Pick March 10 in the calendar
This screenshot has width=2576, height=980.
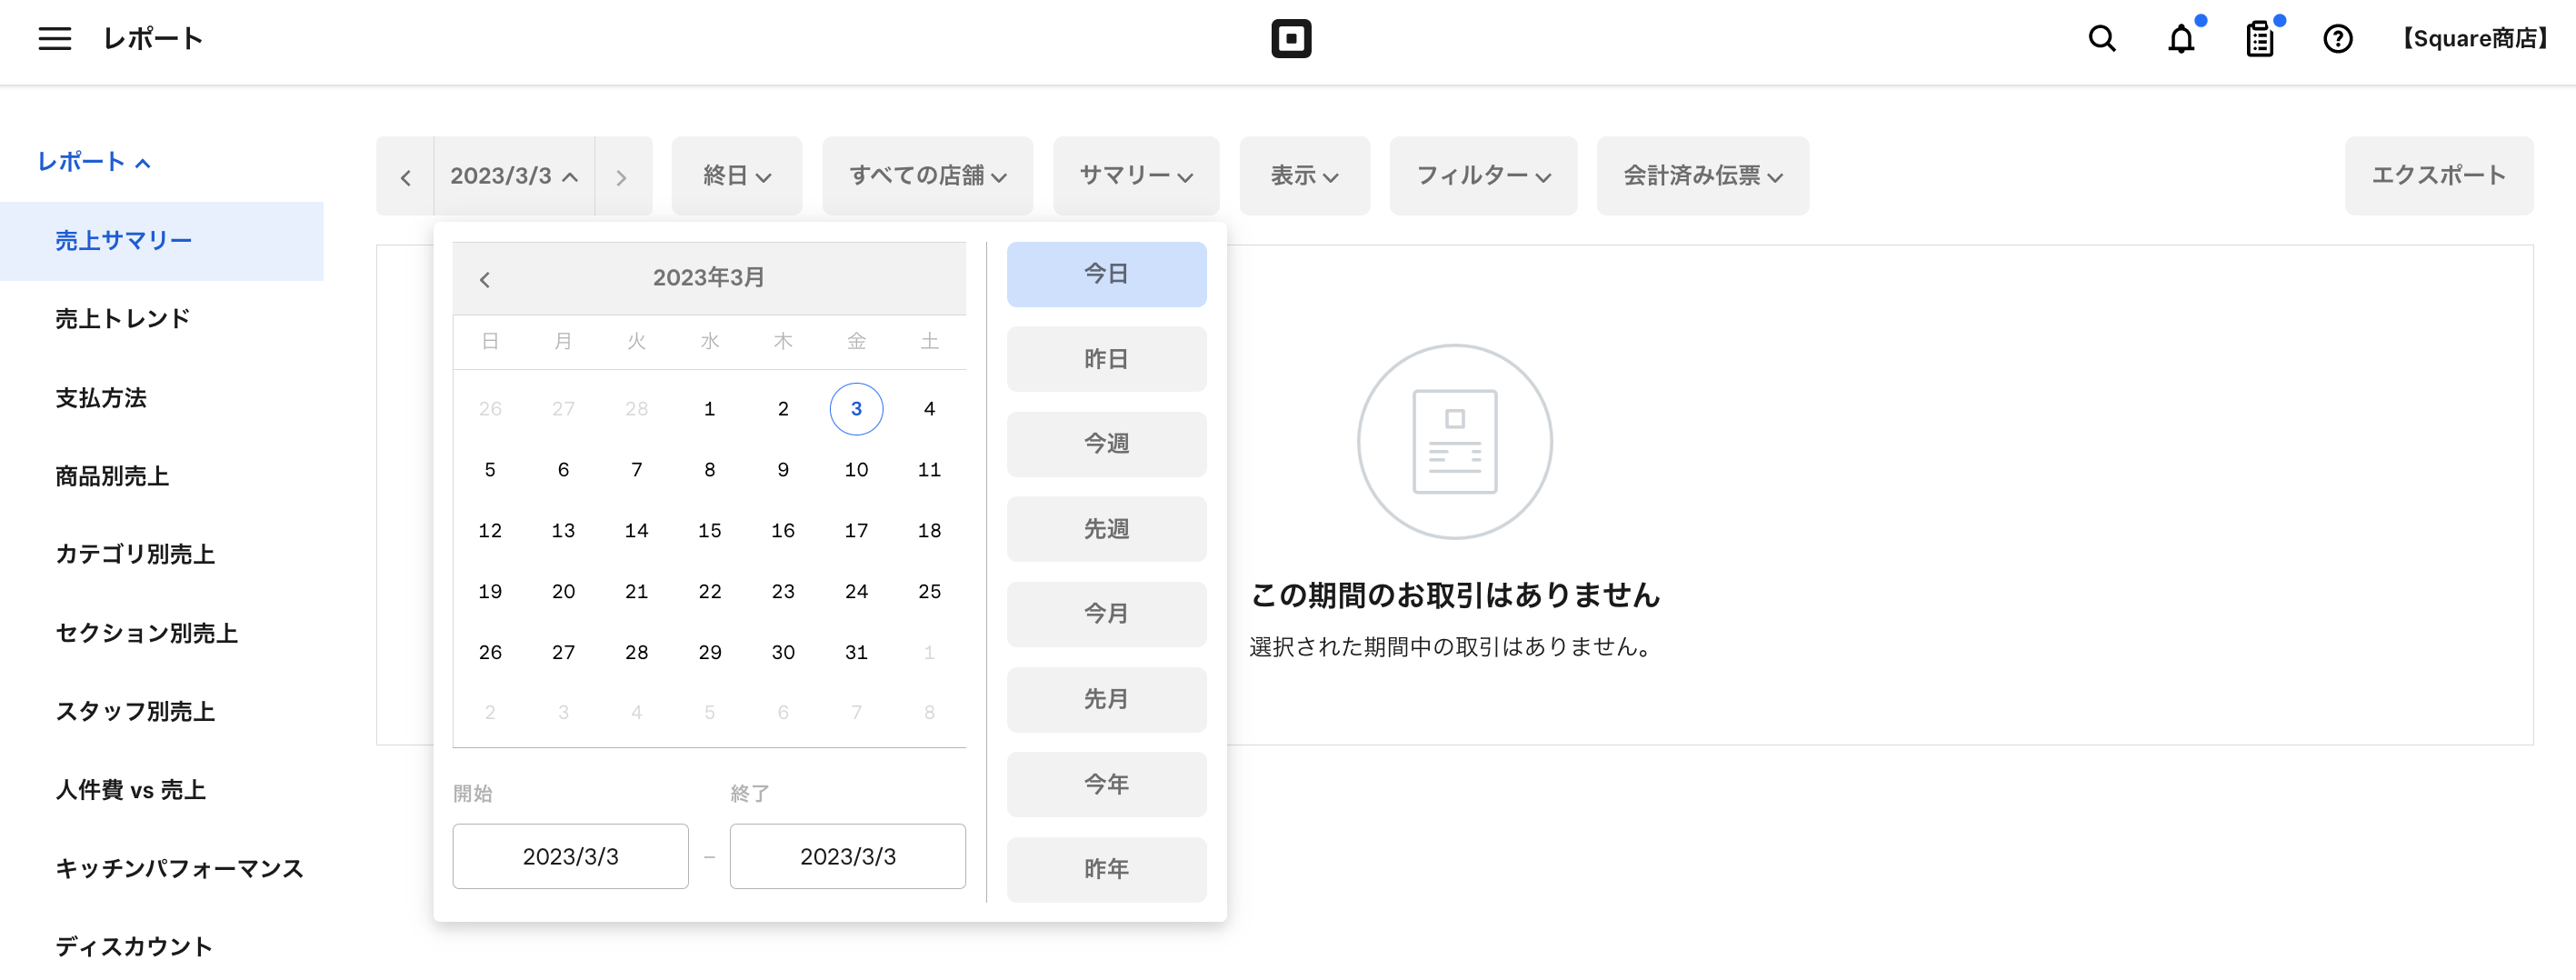(x=856, y=470)
